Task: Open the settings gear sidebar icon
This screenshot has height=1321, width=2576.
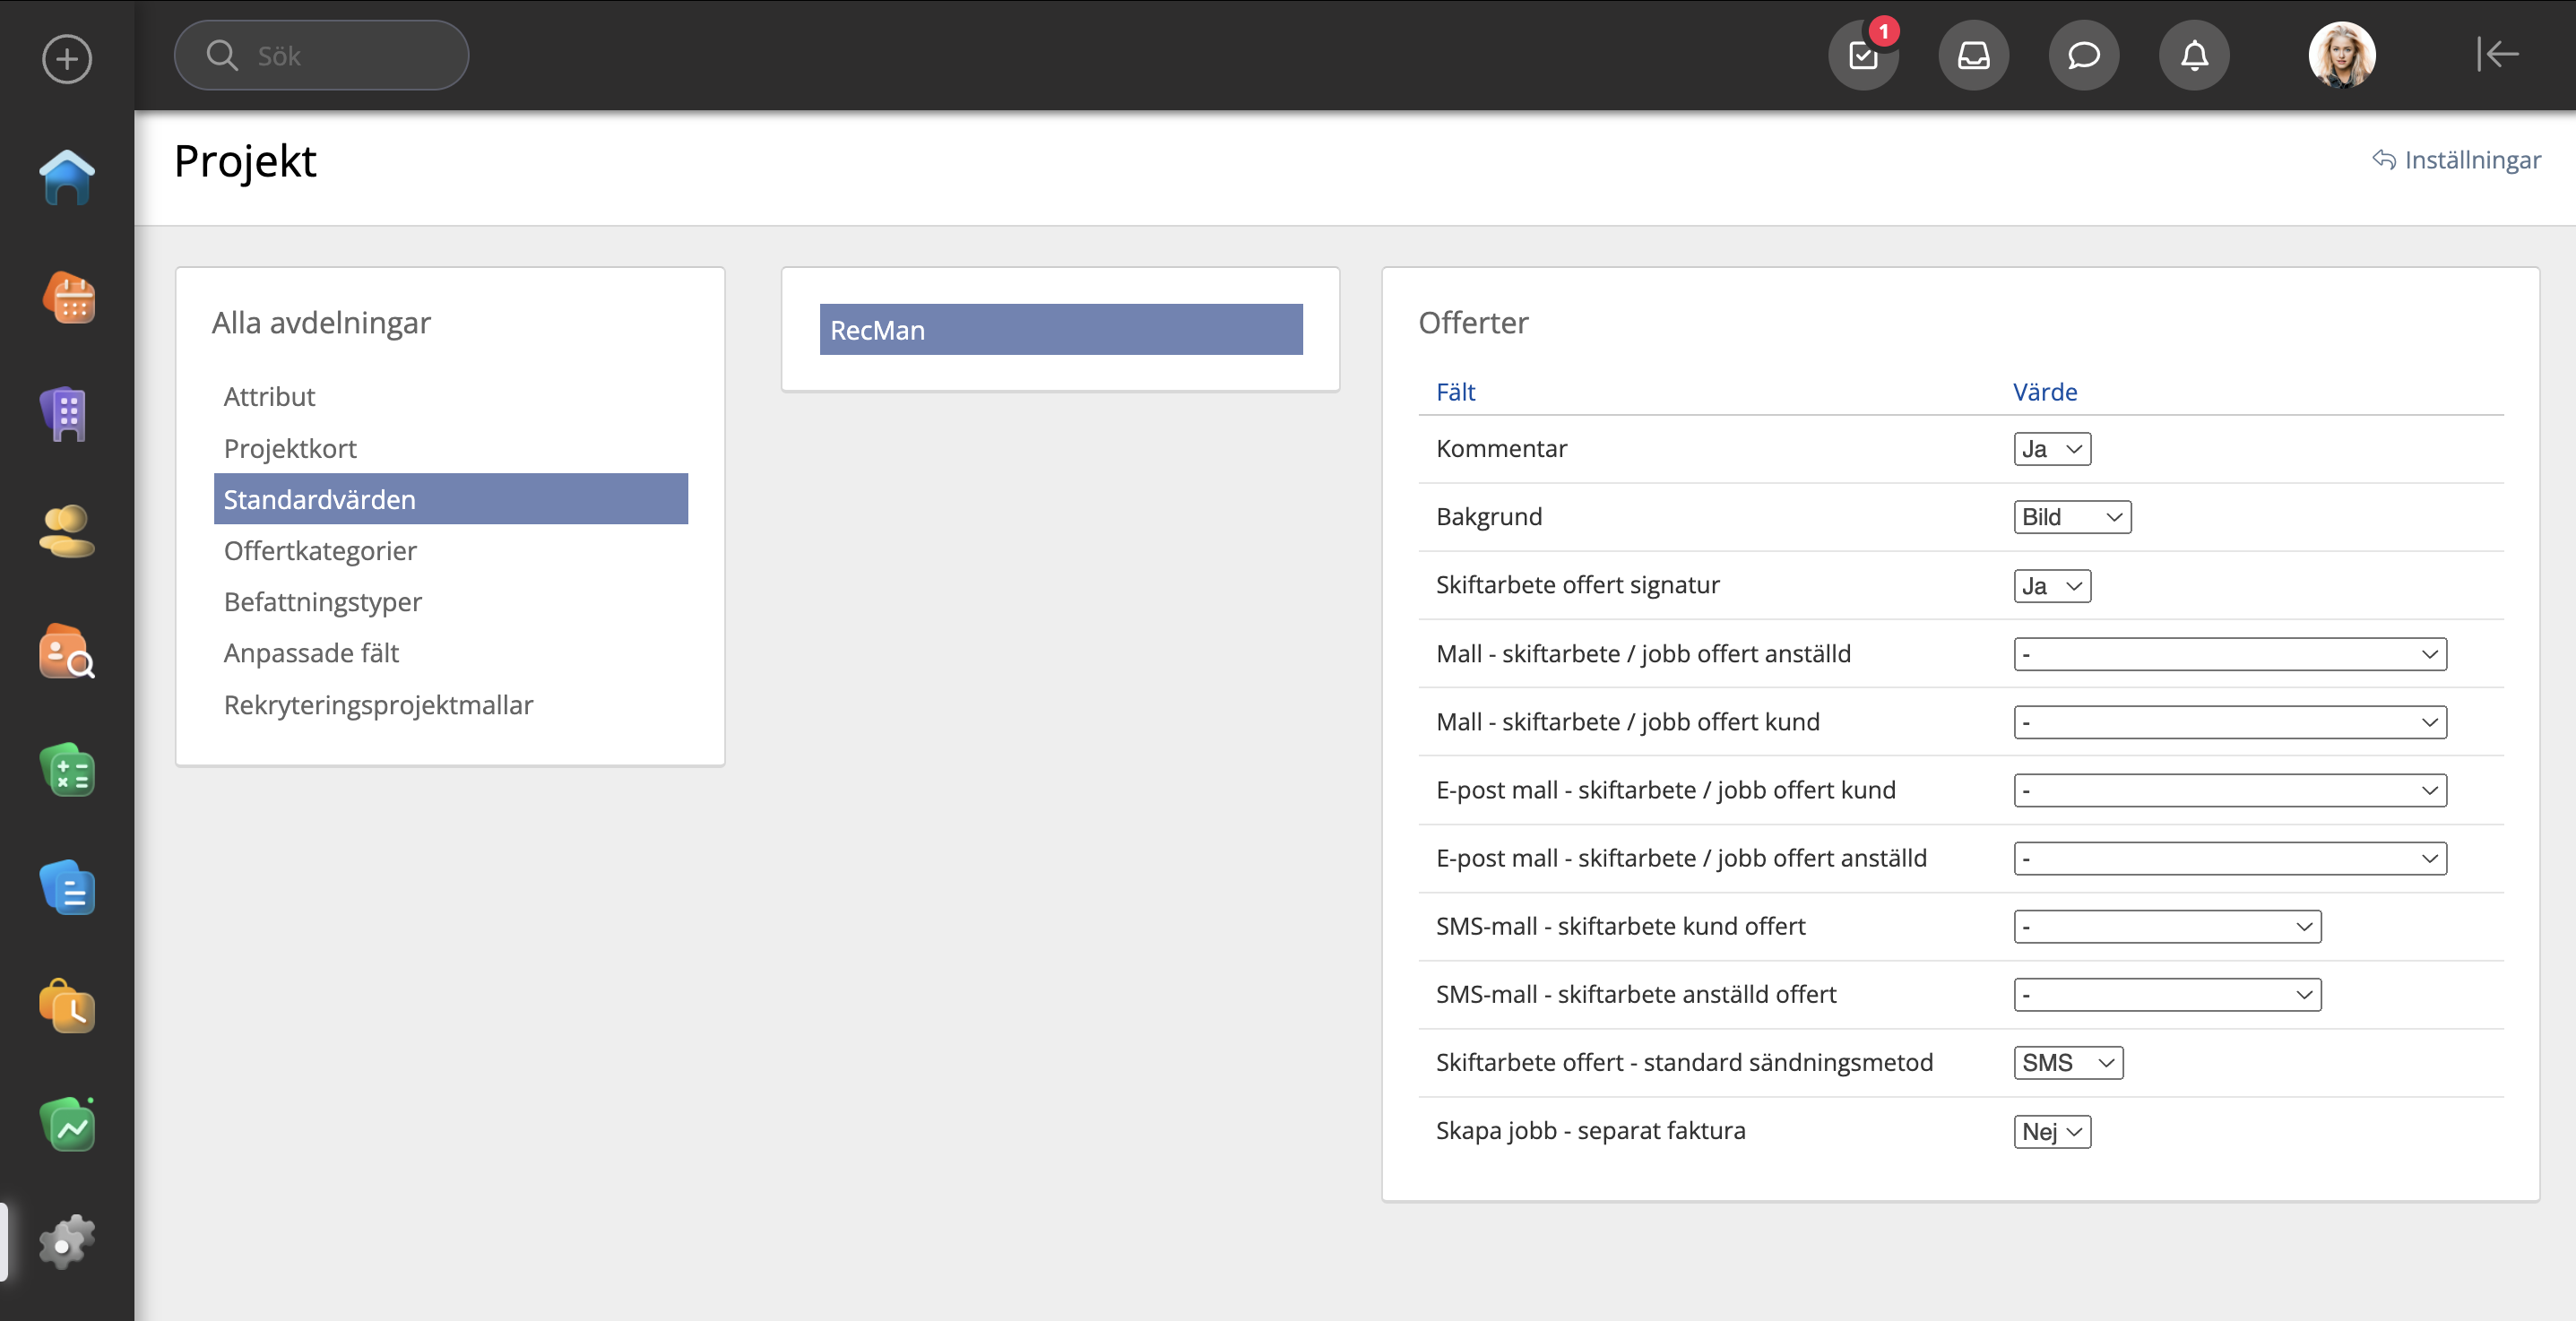Action: pyautogui.click(x=67, y=1243)
